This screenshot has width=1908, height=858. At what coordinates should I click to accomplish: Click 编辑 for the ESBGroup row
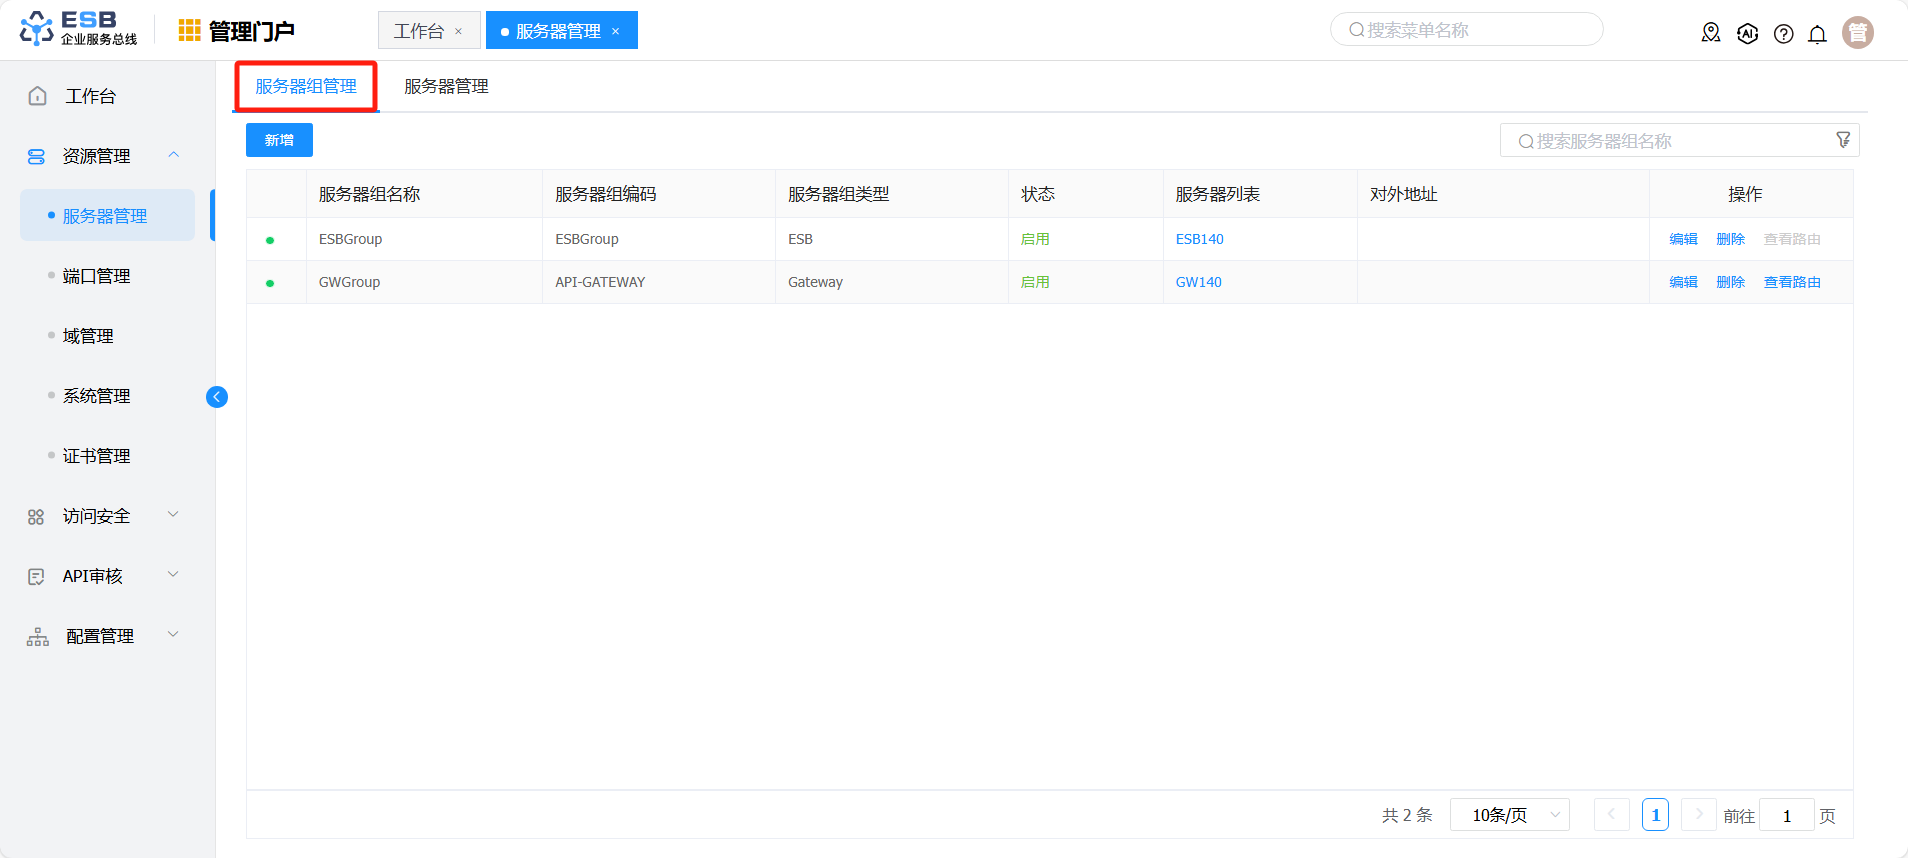point(1683,239)
